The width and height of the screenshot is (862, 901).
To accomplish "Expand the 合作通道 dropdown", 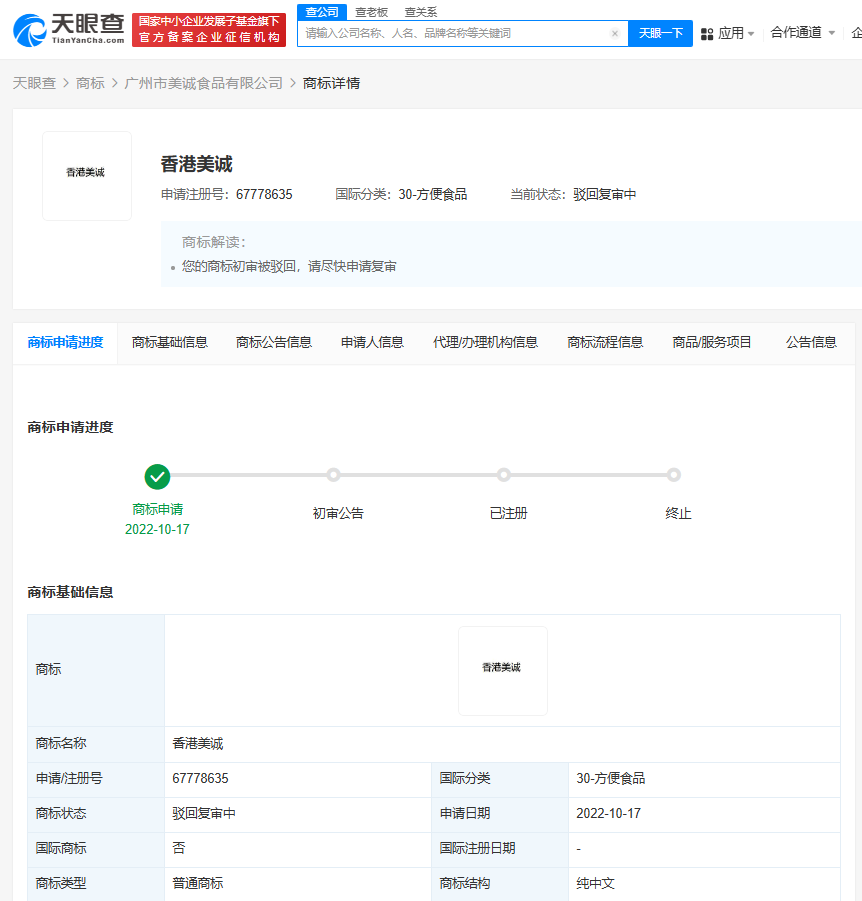I will coord(802,33).
